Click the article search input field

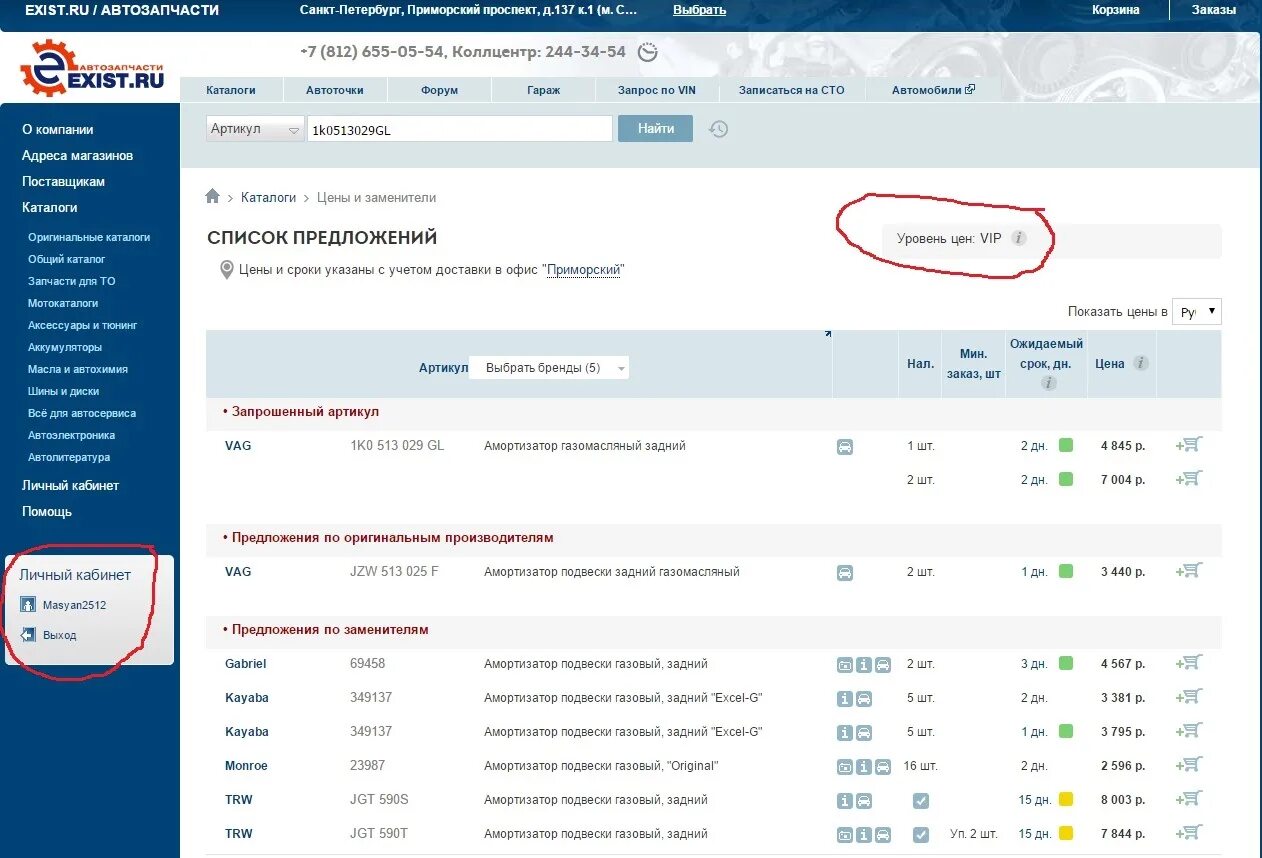460,129
